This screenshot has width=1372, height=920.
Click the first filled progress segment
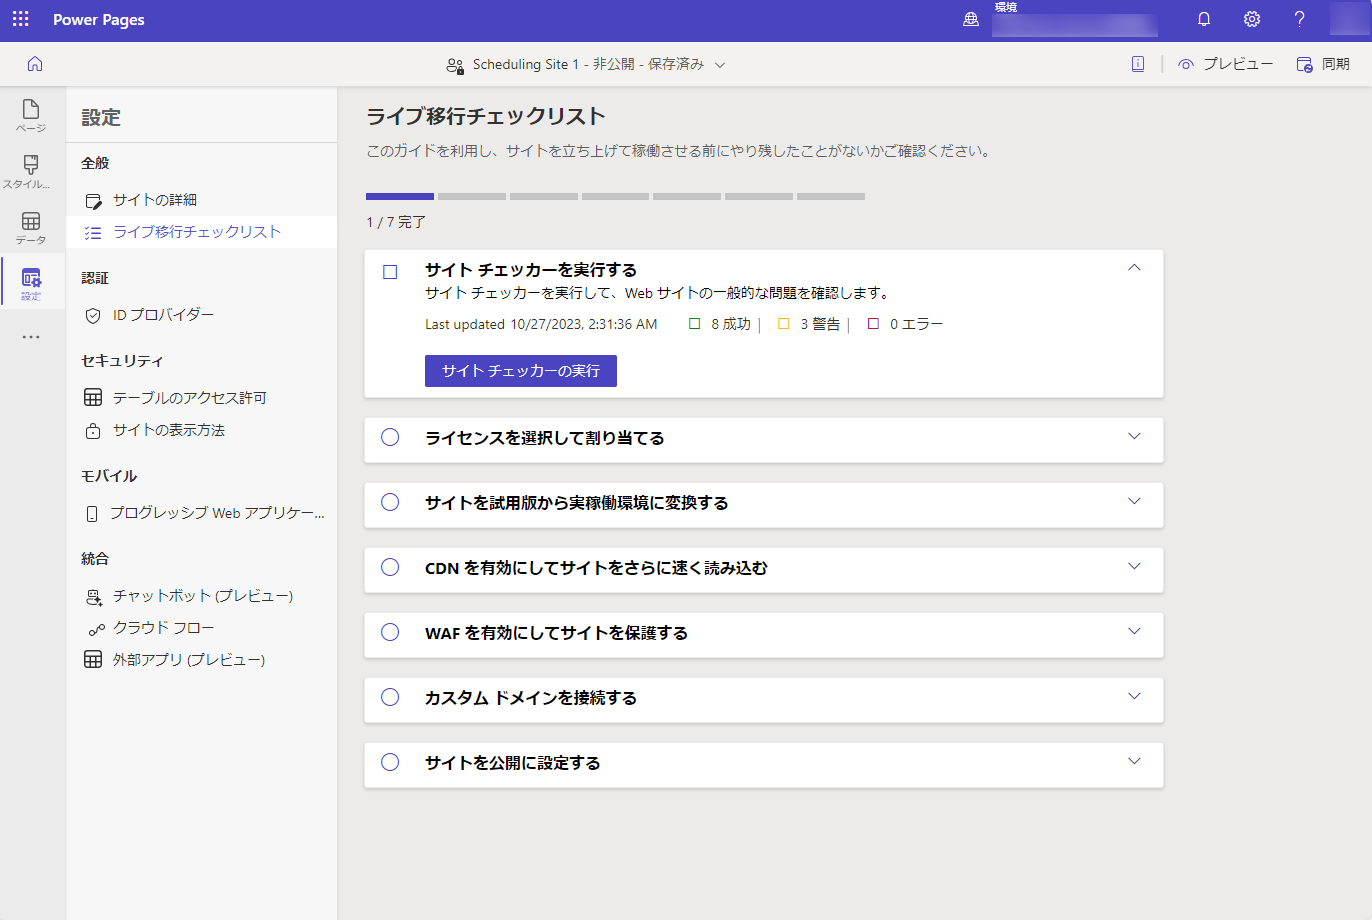400,196
